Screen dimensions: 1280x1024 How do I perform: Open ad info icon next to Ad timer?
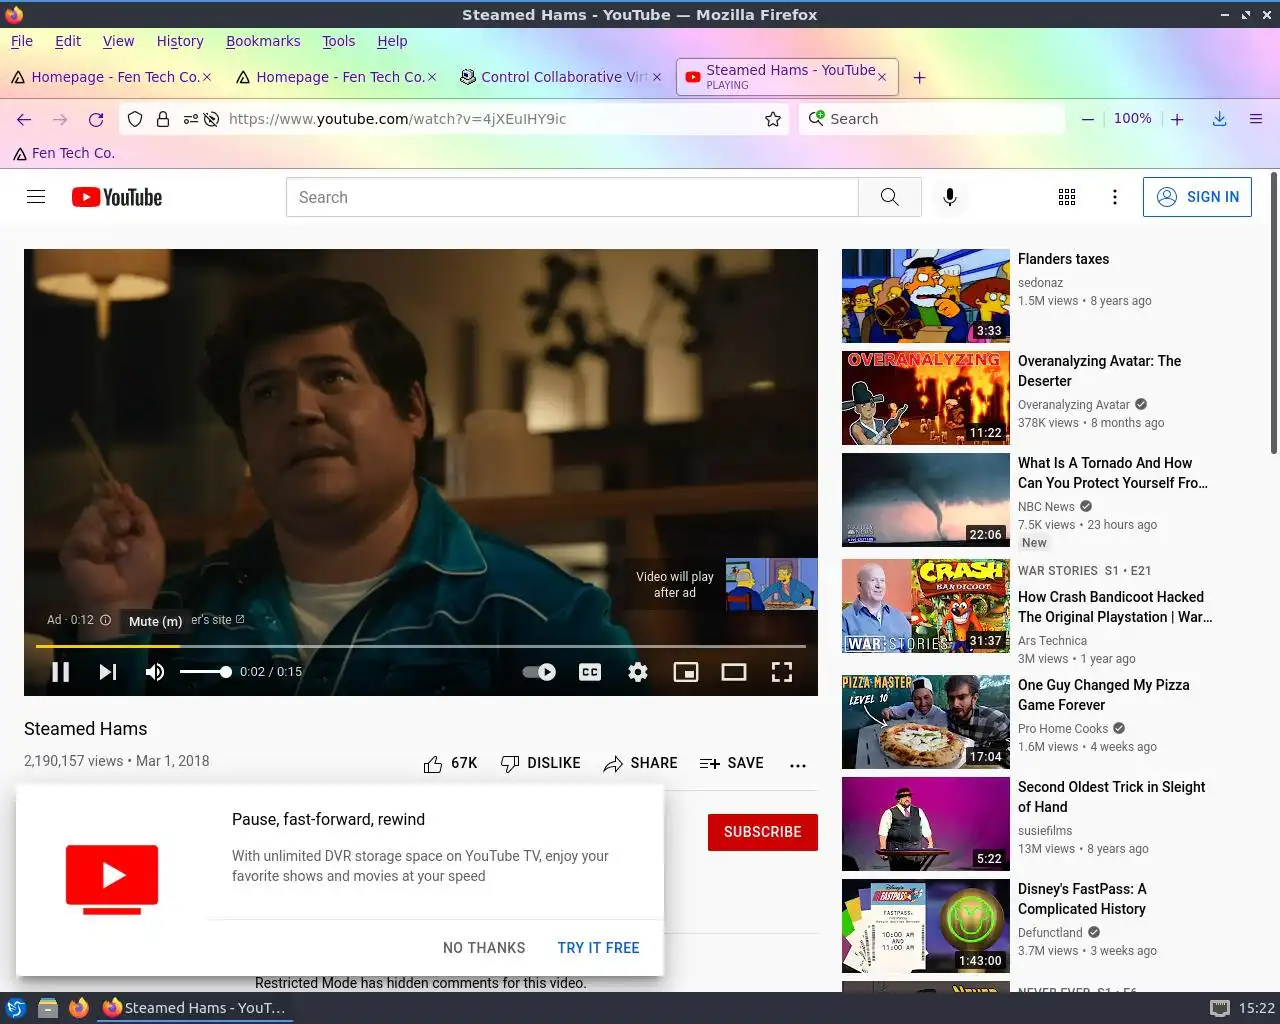[105, 620]
